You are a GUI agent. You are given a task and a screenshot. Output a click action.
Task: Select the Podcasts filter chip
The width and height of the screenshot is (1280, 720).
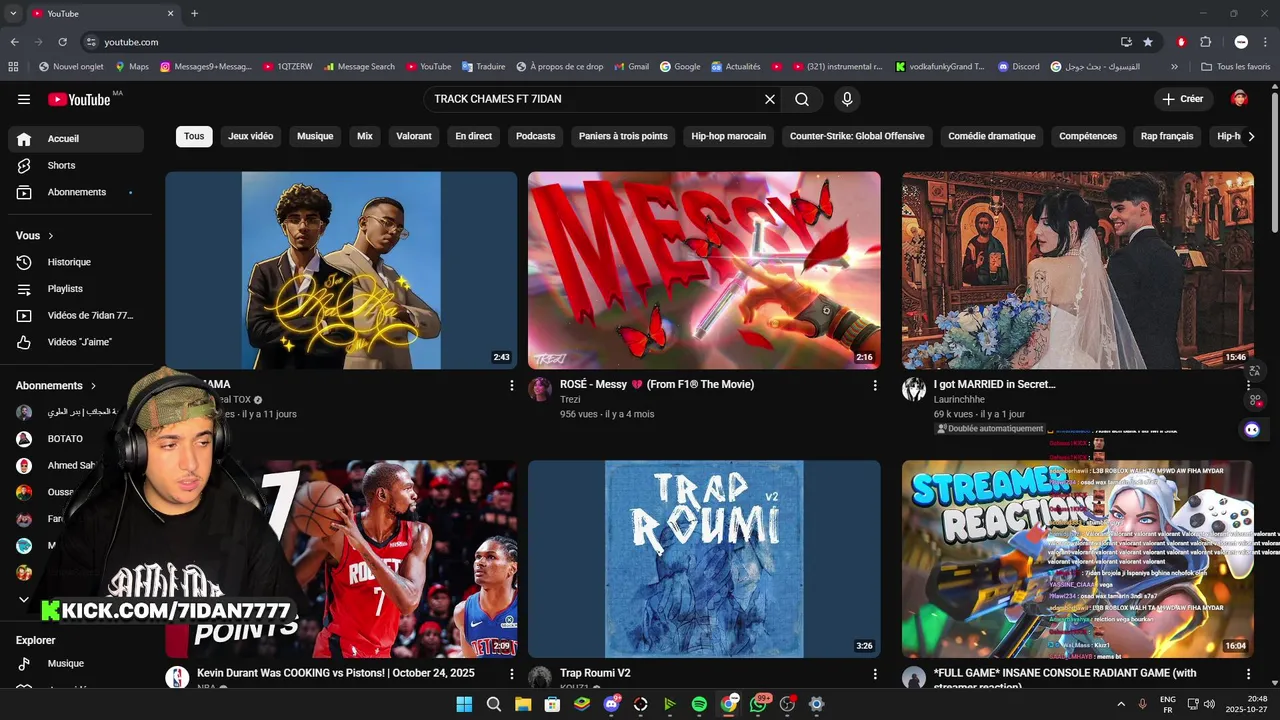(x=535, y=136)
